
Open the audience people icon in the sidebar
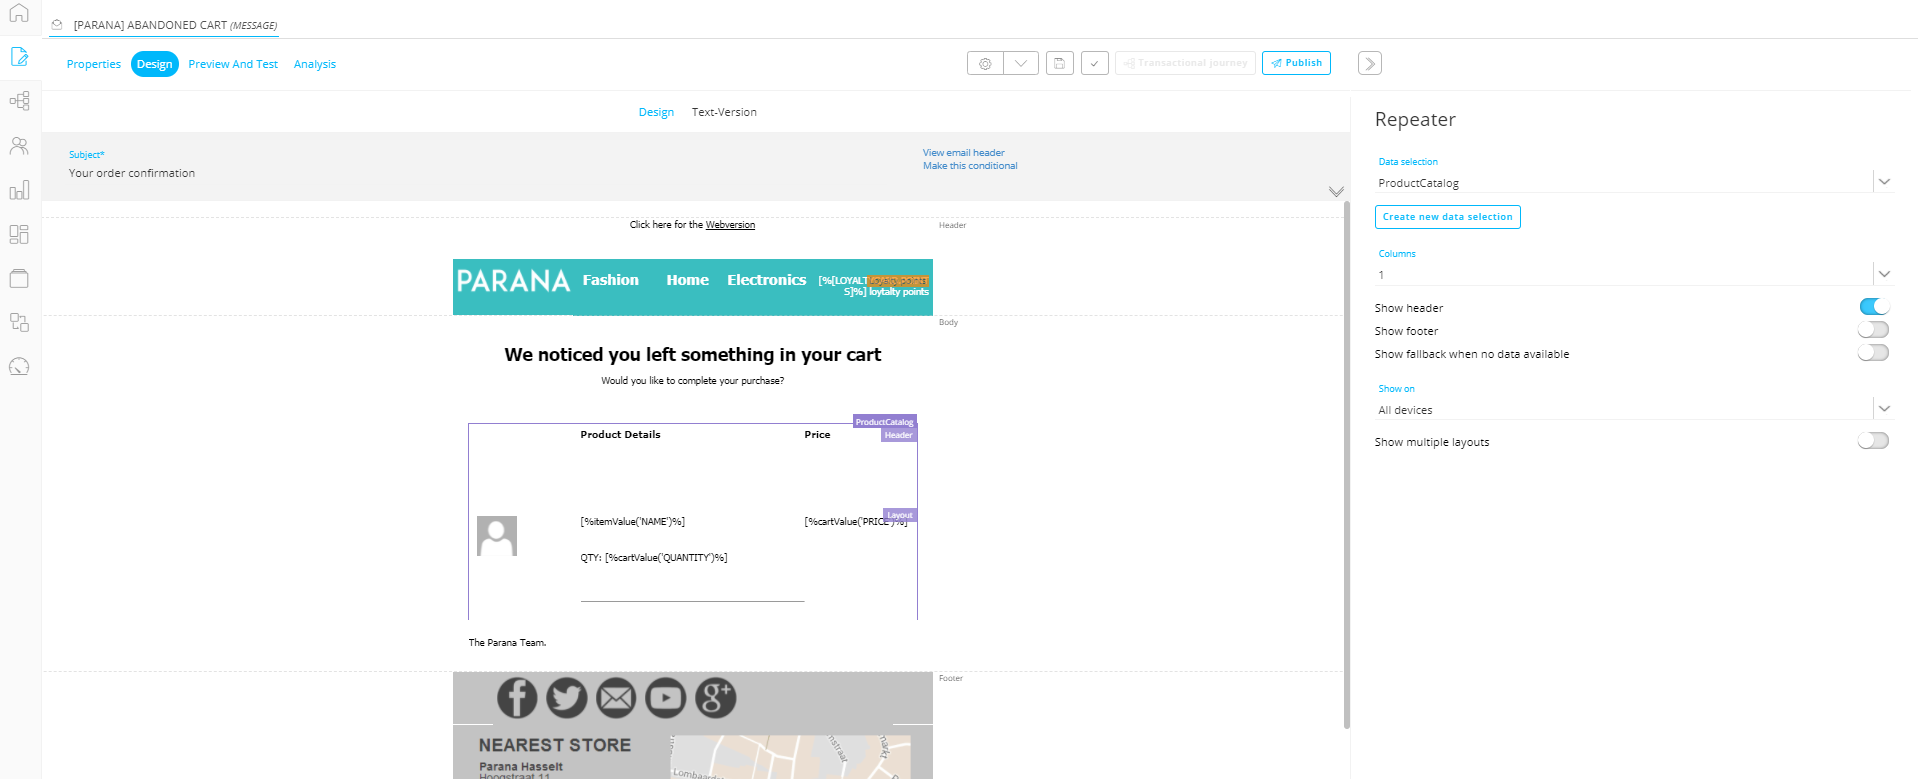(19, 146)
